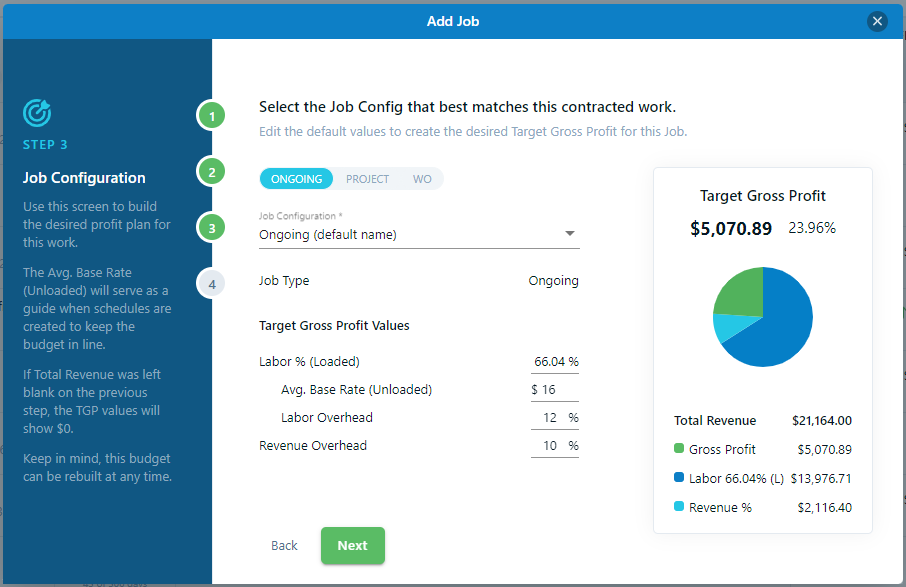Click the STEP 3 sidebar label
This screenshot has height=587, width=906.
[x=45, y=145]
